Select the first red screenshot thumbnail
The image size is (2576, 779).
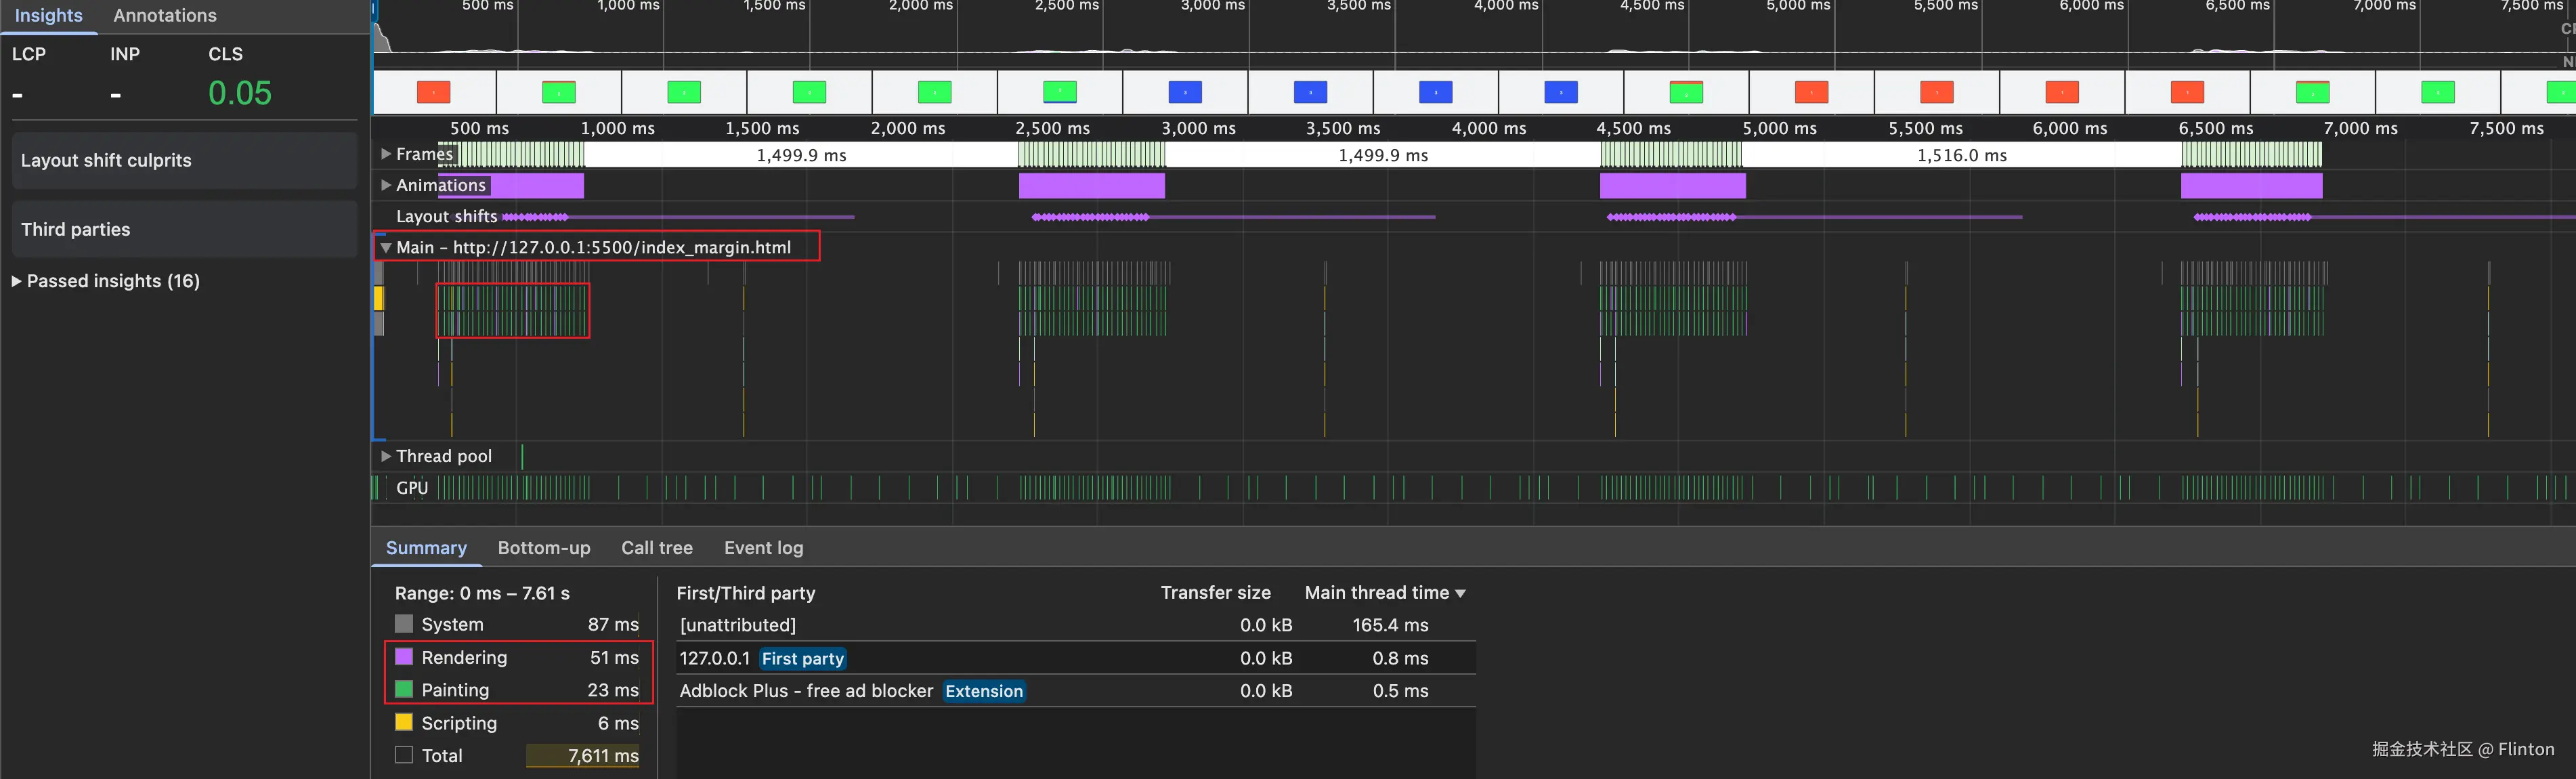pyautogui.click(x=433, y=93)
